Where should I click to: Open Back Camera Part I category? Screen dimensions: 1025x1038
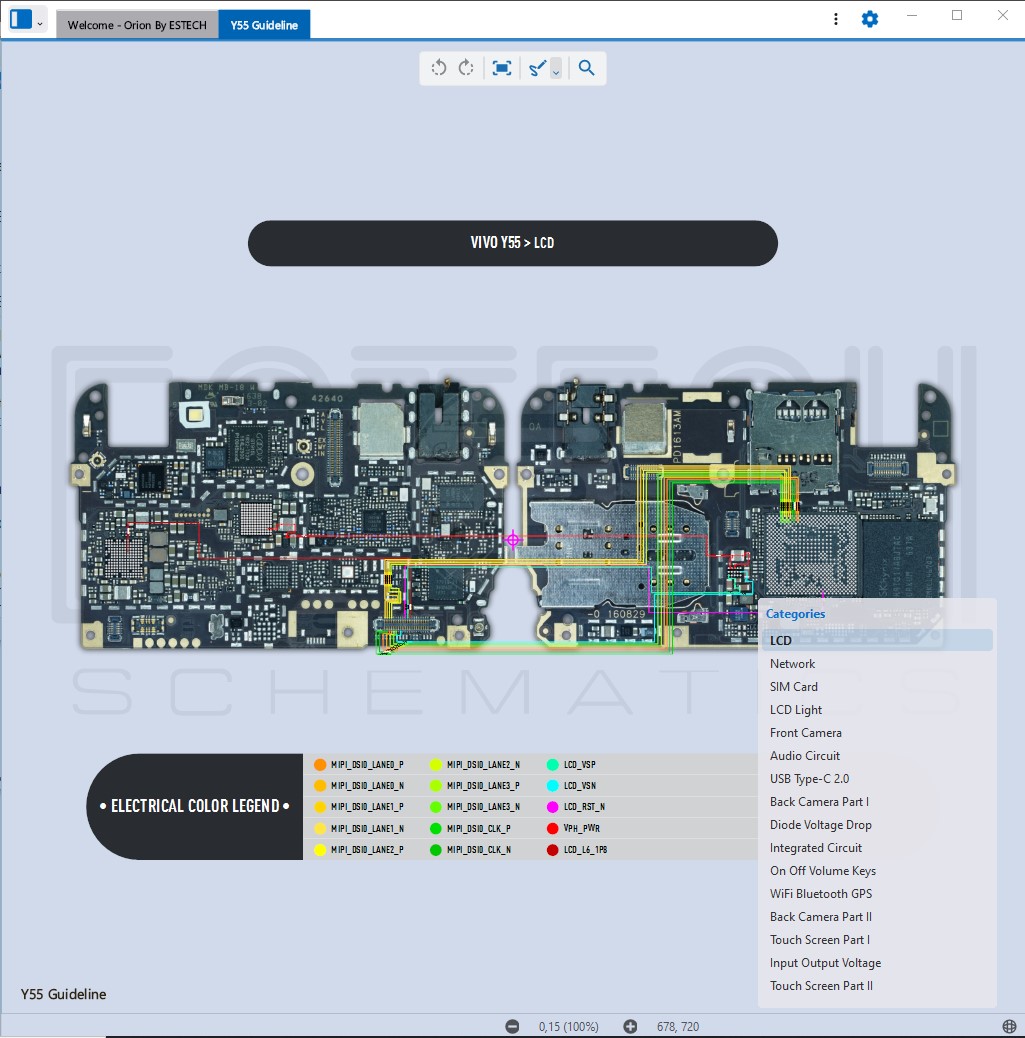[877, 802]
